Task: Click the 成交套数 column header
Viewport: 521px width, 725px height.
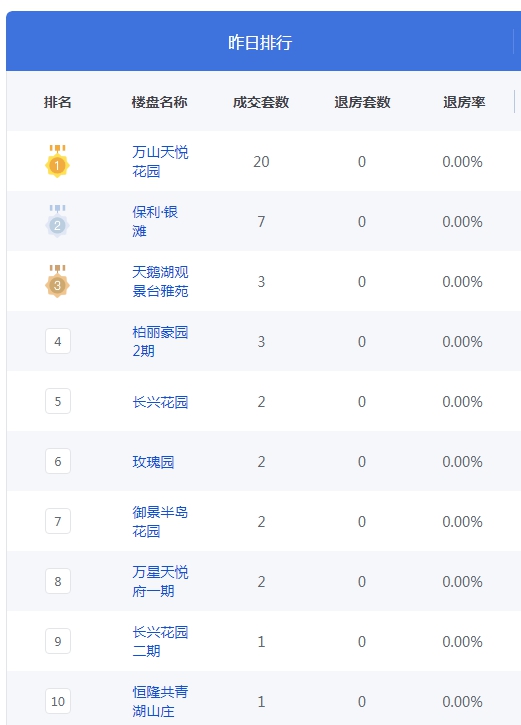Action: (261, 102)
